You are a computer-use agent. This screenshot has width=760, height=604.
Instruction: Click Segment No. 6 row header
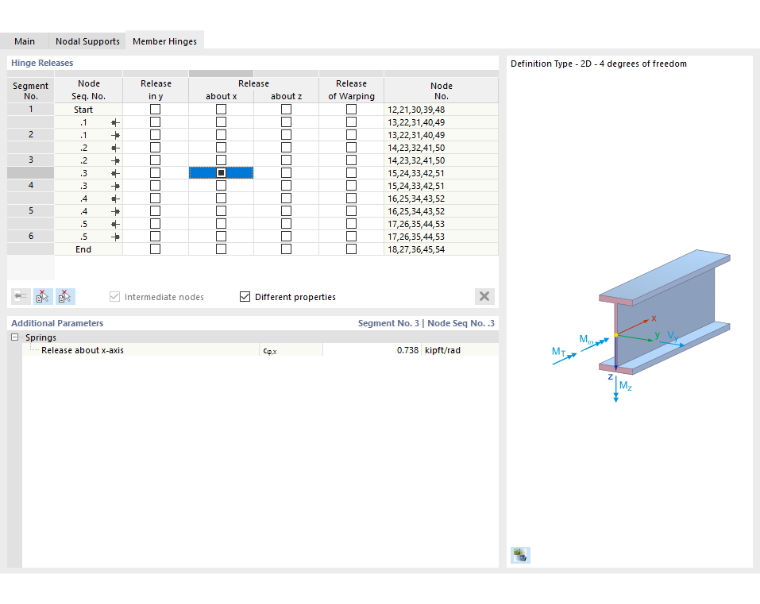(31, 237)
